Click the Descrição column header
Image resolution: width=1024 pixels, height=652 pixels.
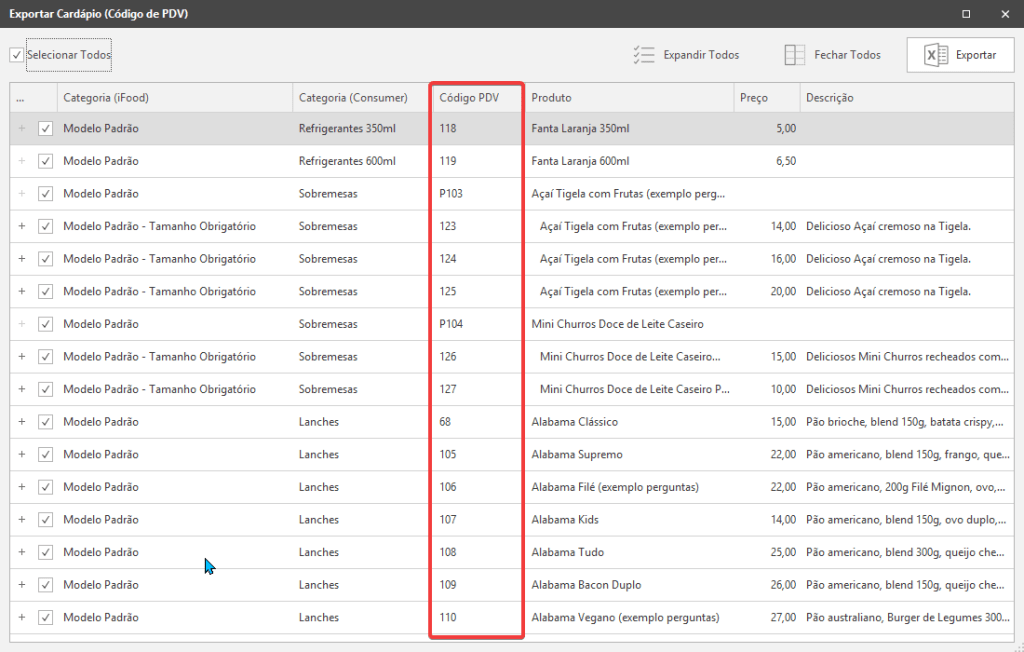click(x=907, y=97)
